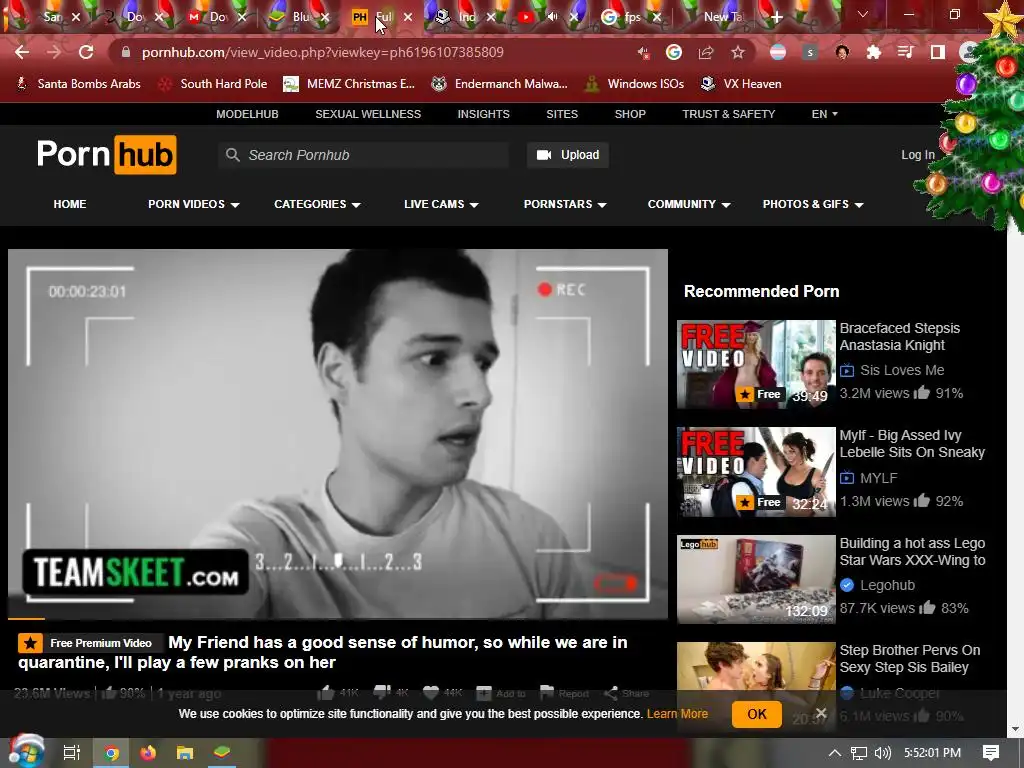Switch to the 'New Ta' tab

722,17
